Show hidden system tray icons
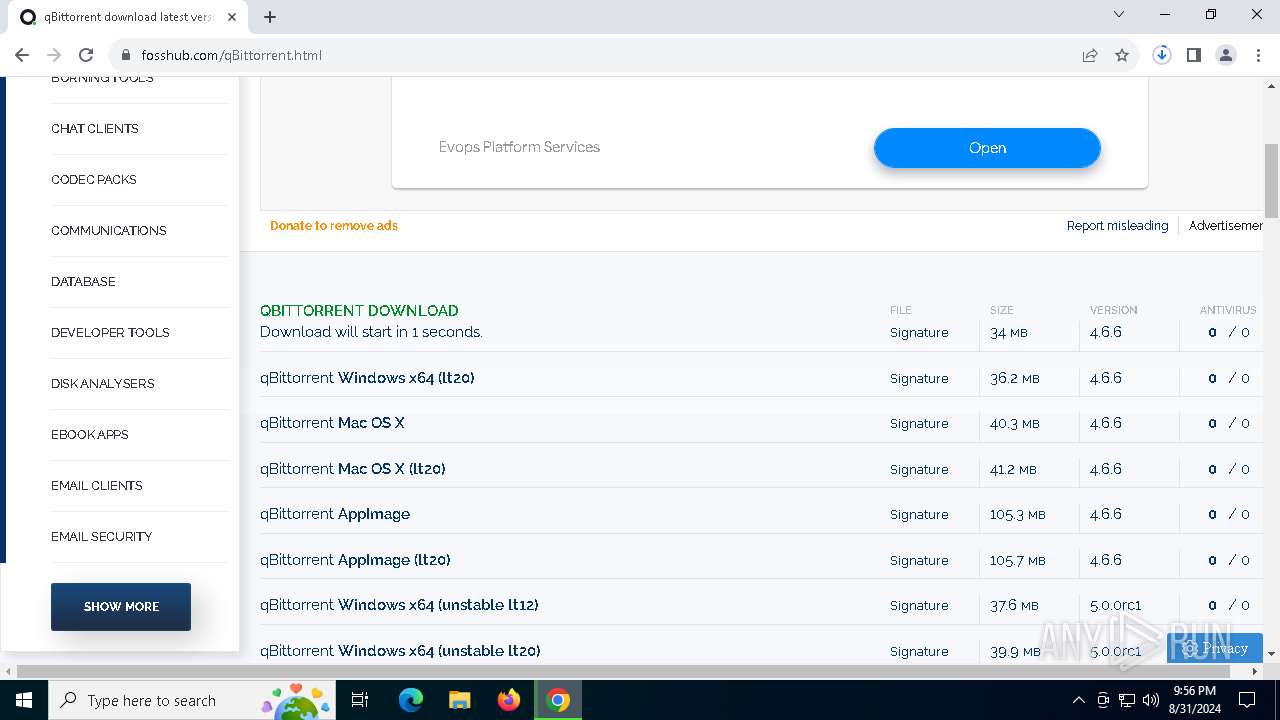 [x=1078, y=700]
